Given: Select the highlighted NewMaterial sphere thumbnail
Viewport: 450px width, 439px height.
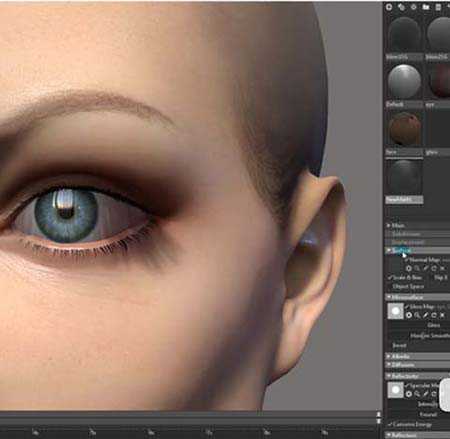Looking at the screenshot, I should [404, 177].
